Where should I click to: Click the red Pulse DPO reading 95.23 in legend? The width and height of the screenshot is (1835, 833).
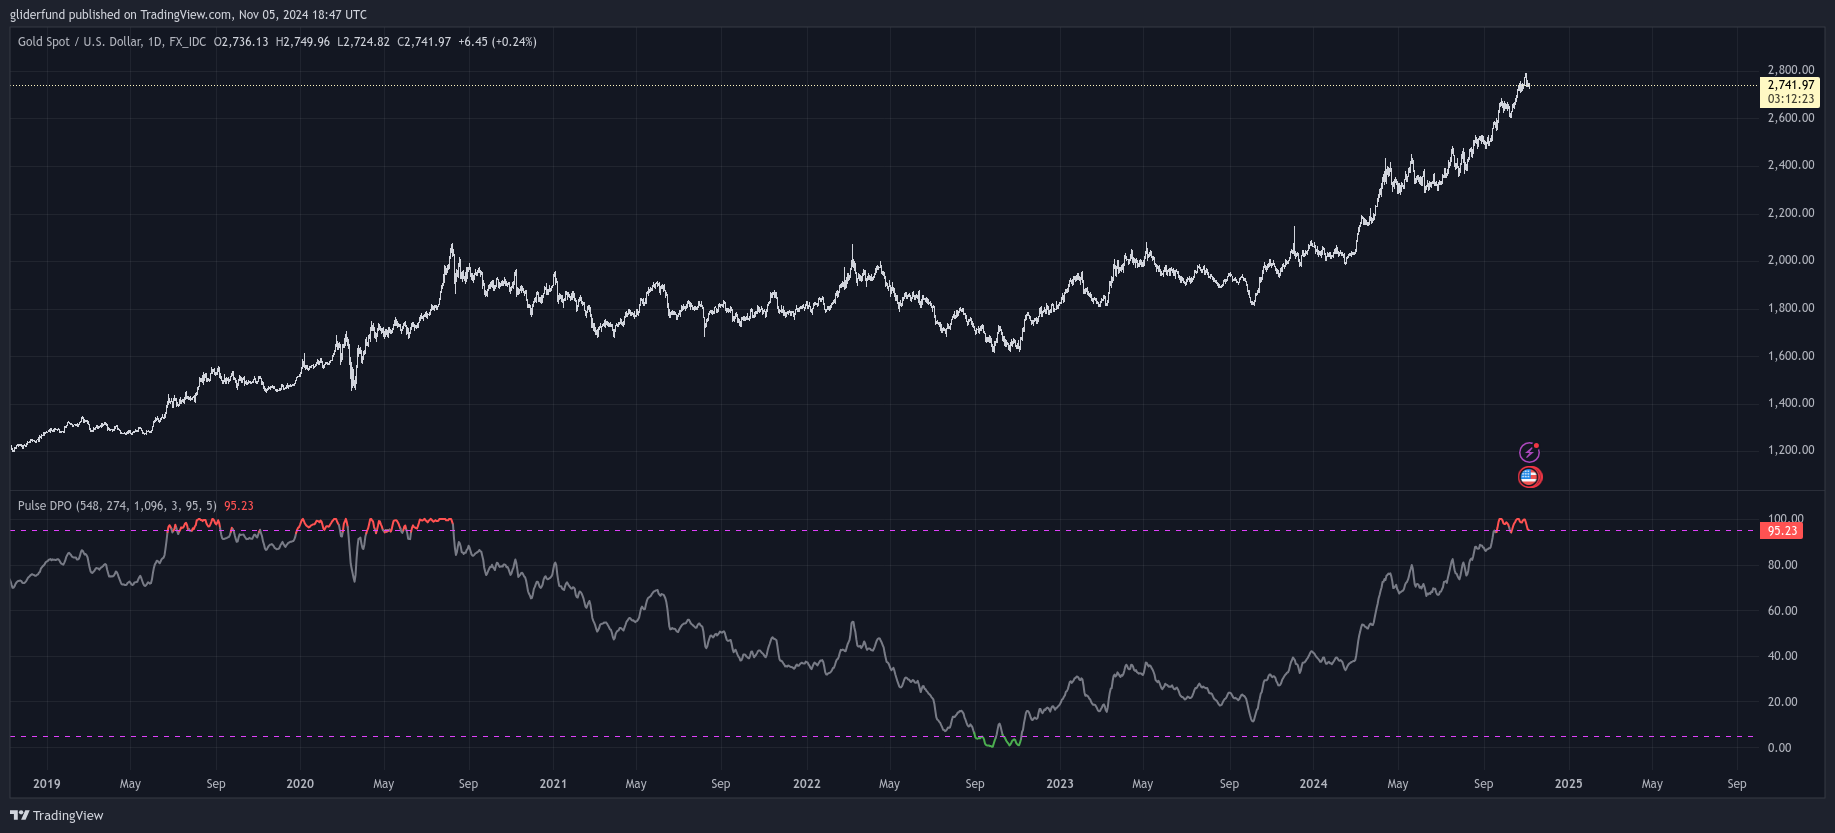239,506
